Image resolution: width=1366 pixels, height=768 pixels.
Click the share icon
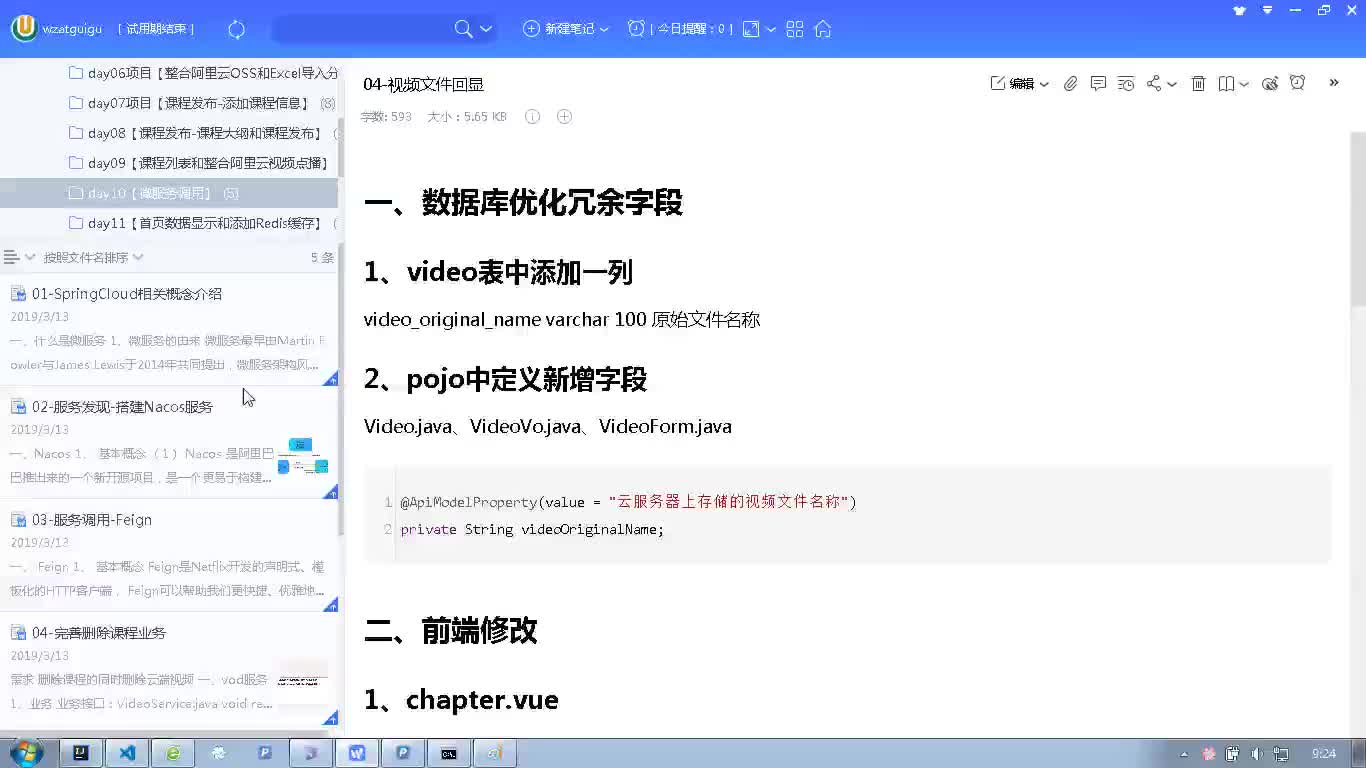(1153, 83)
